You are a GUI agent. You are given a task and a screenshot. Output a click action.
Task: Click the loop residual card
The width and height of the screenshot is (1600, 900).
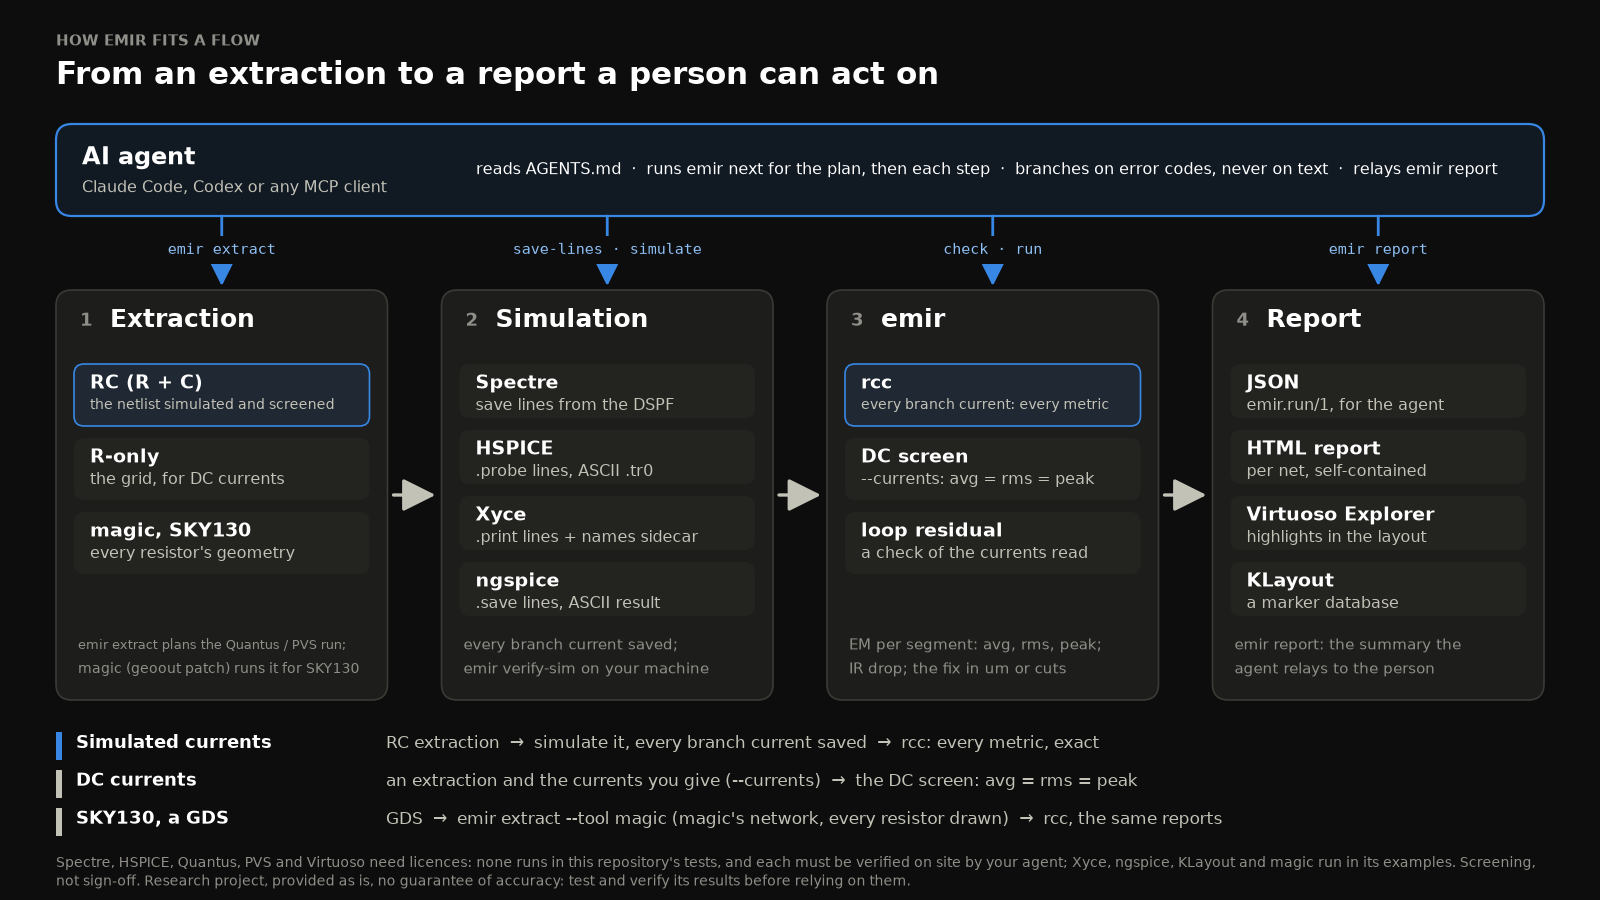(x=992, y=543)
